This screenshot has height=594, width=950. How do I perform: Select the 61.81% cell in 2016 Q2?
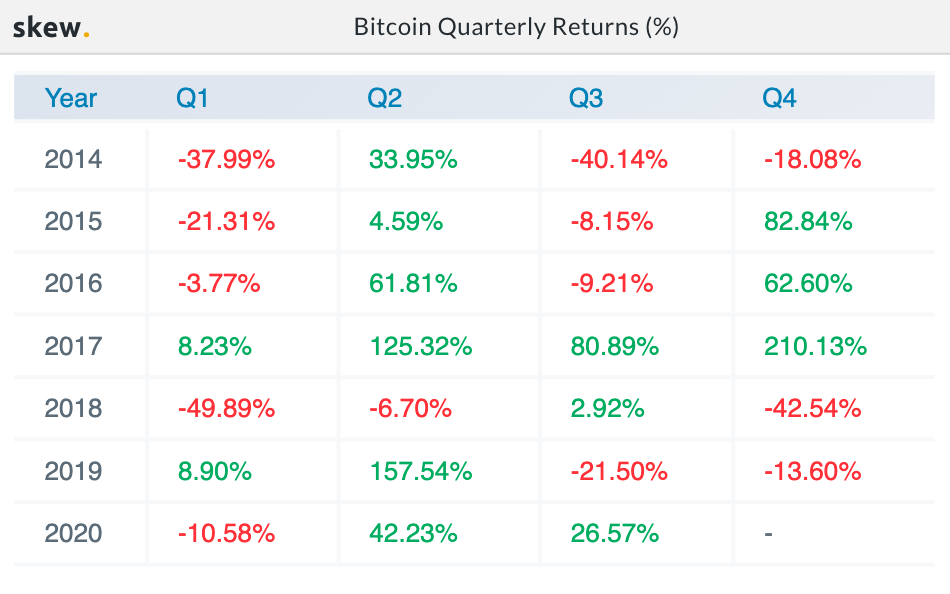413,284
